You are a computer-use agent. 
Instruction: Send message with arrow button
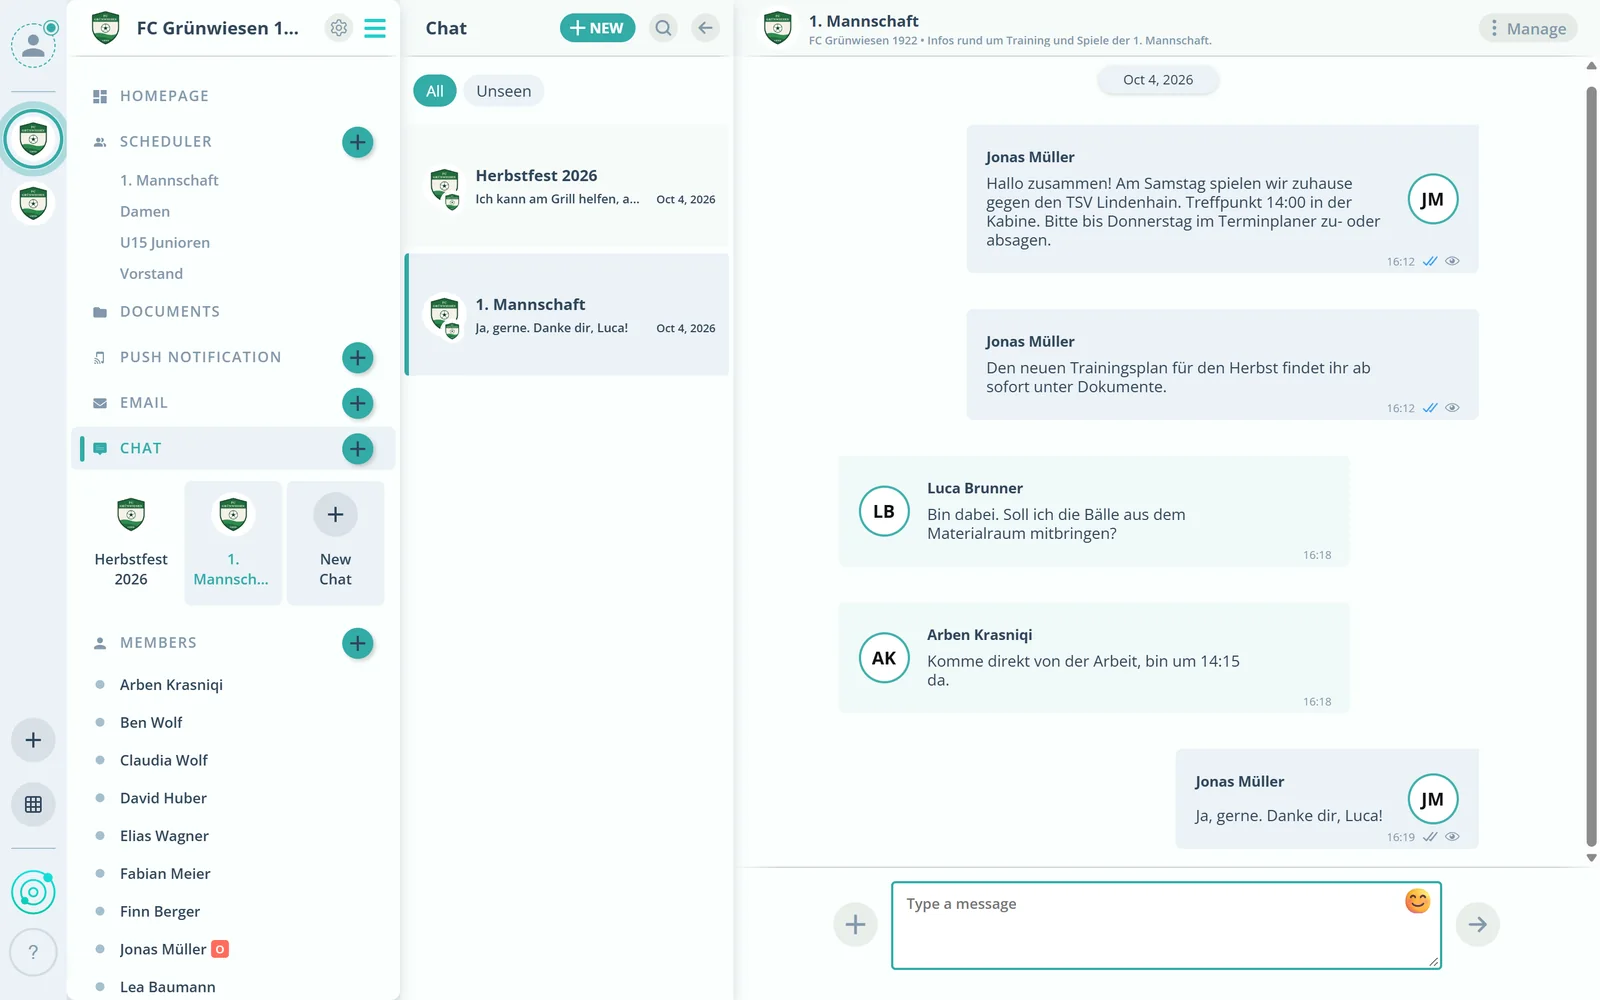[1477, 925]
